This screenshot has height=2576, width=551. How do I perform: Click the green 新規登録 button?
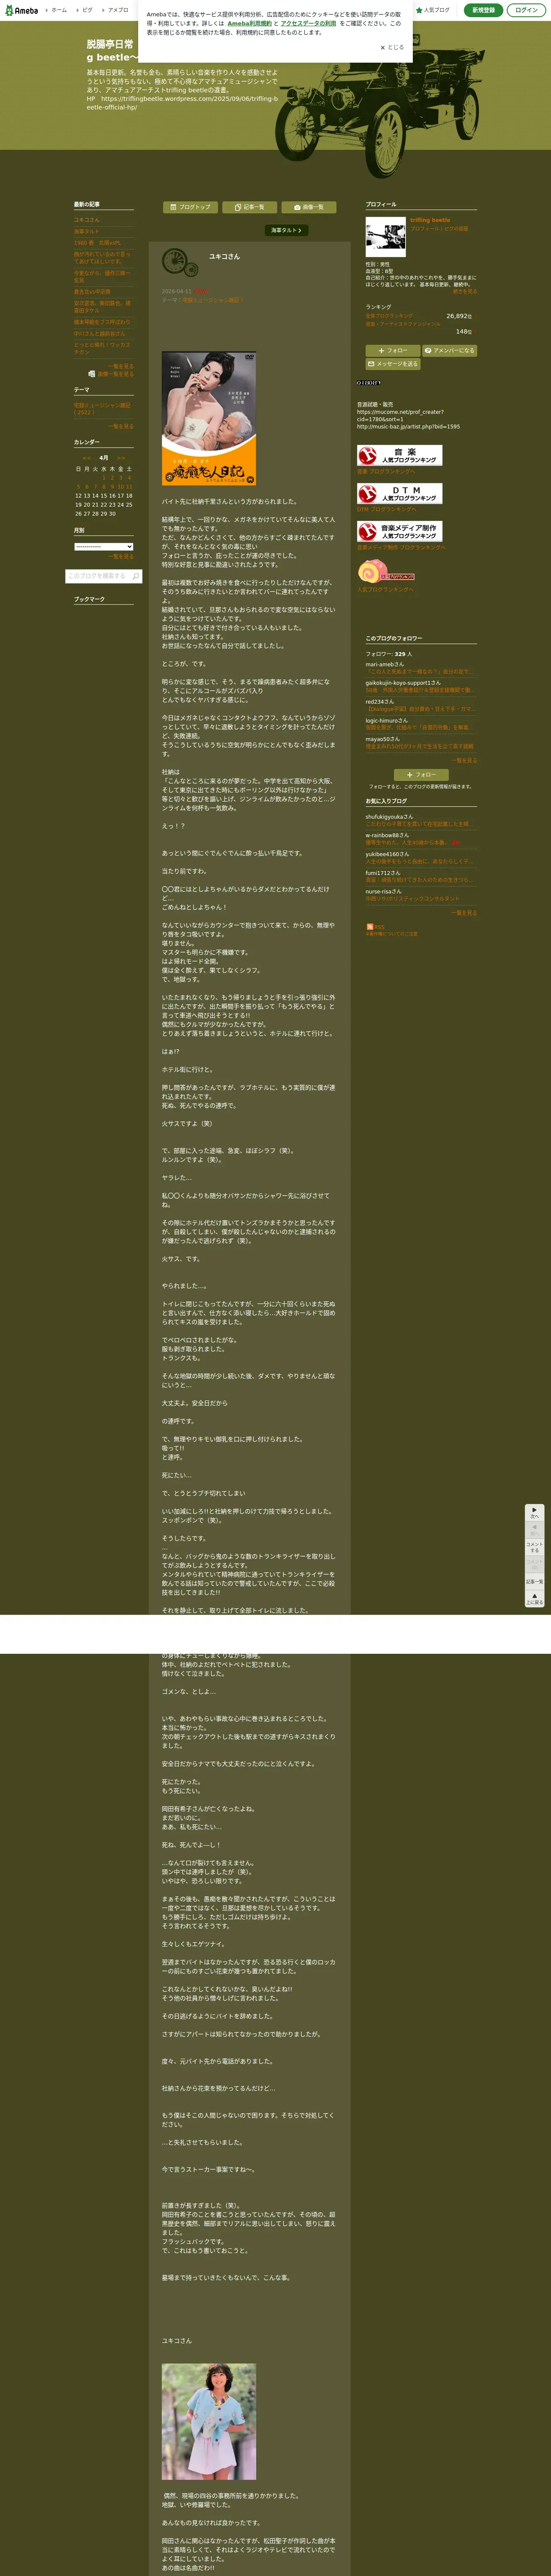click(484, 10)
